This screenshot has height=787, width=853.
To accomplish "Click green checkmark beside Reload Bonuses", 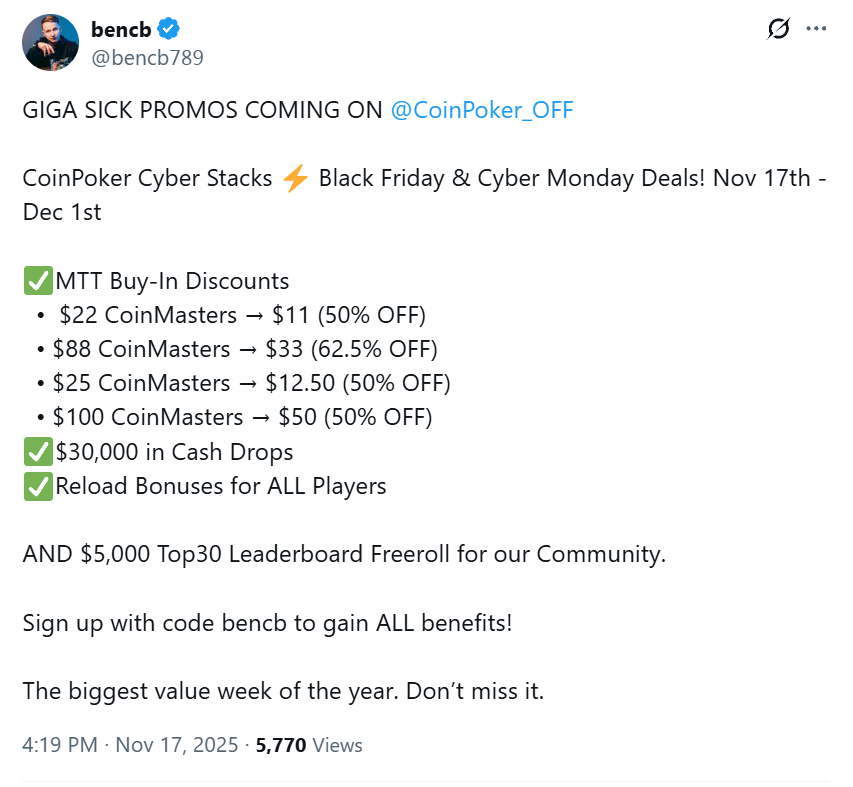I will [x=37, y=487].
